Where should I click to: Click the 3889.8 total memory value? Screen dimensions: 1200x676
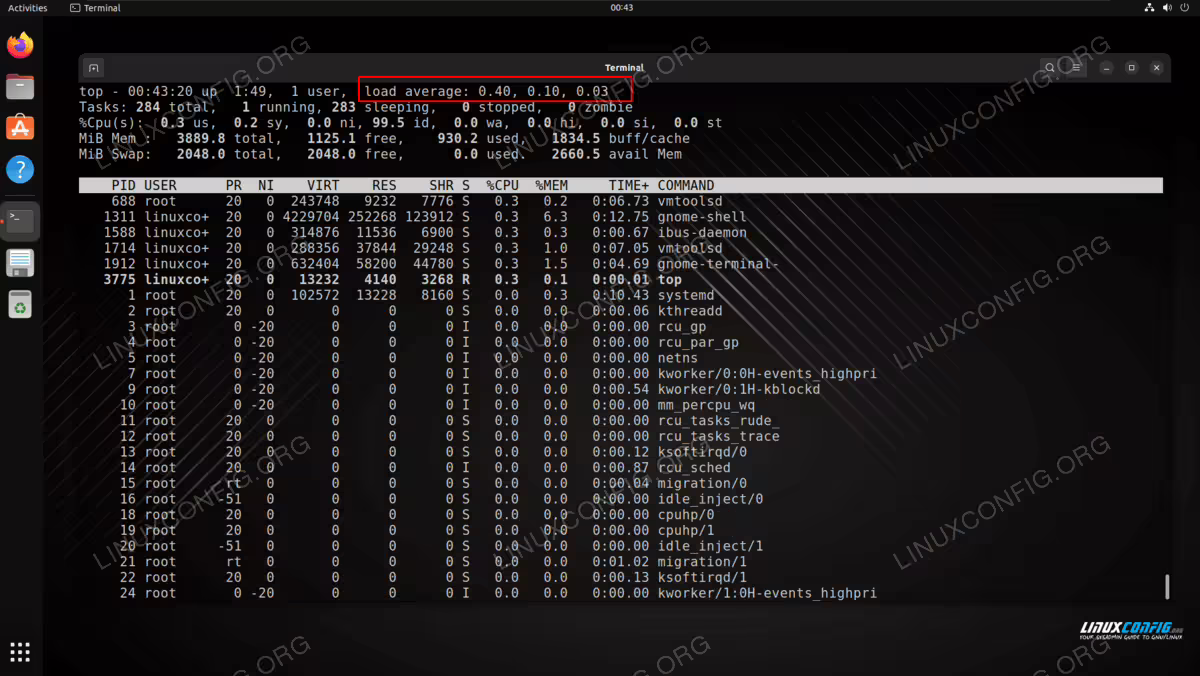click(201, 139)
